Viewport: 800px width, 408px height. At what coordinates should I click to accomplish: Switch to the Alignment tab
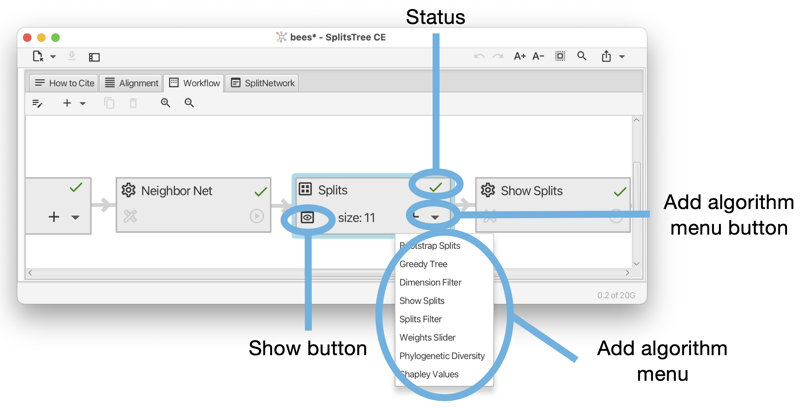pyautogui.click(x=132, y=83)
